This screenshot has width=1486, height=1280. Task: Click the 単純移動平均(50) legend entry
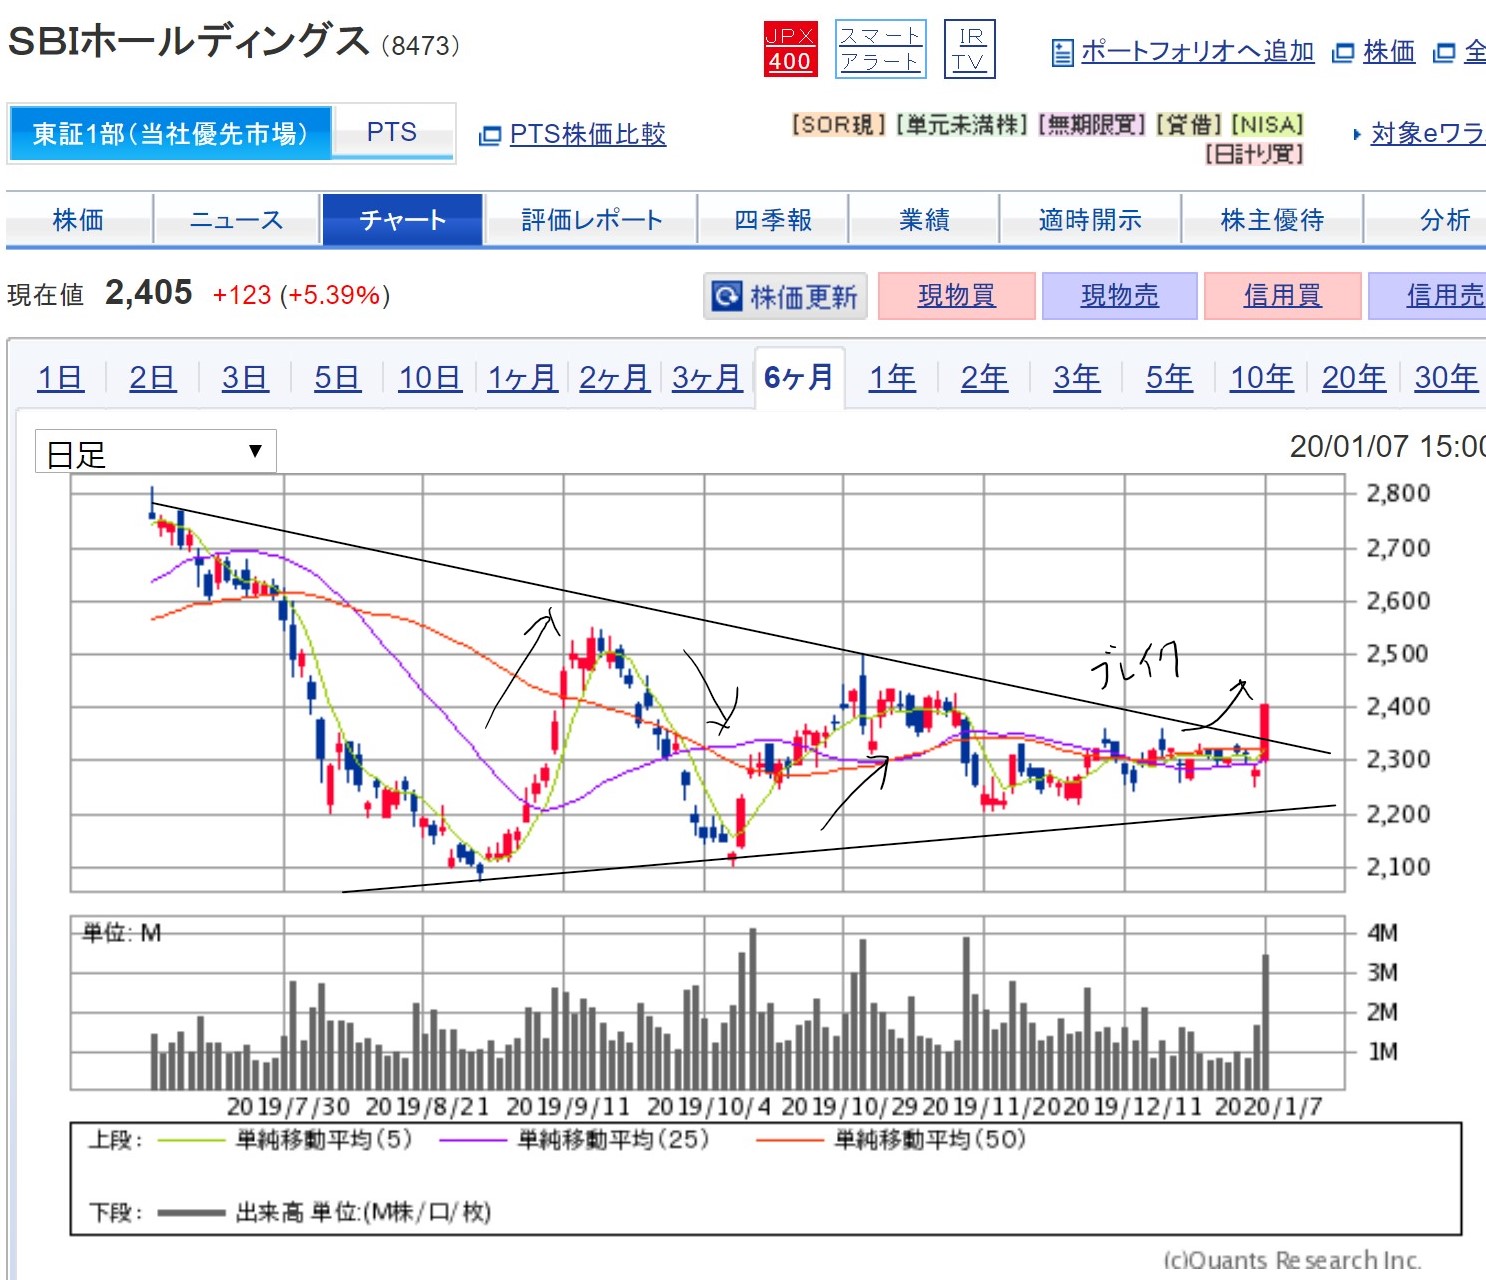pyautogui.click(x=891, y=1140)
